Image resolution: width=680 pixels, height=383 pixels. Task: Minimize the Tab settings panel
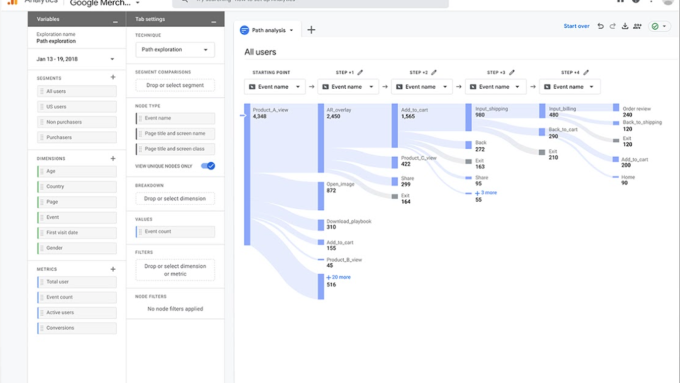point(214,21)
